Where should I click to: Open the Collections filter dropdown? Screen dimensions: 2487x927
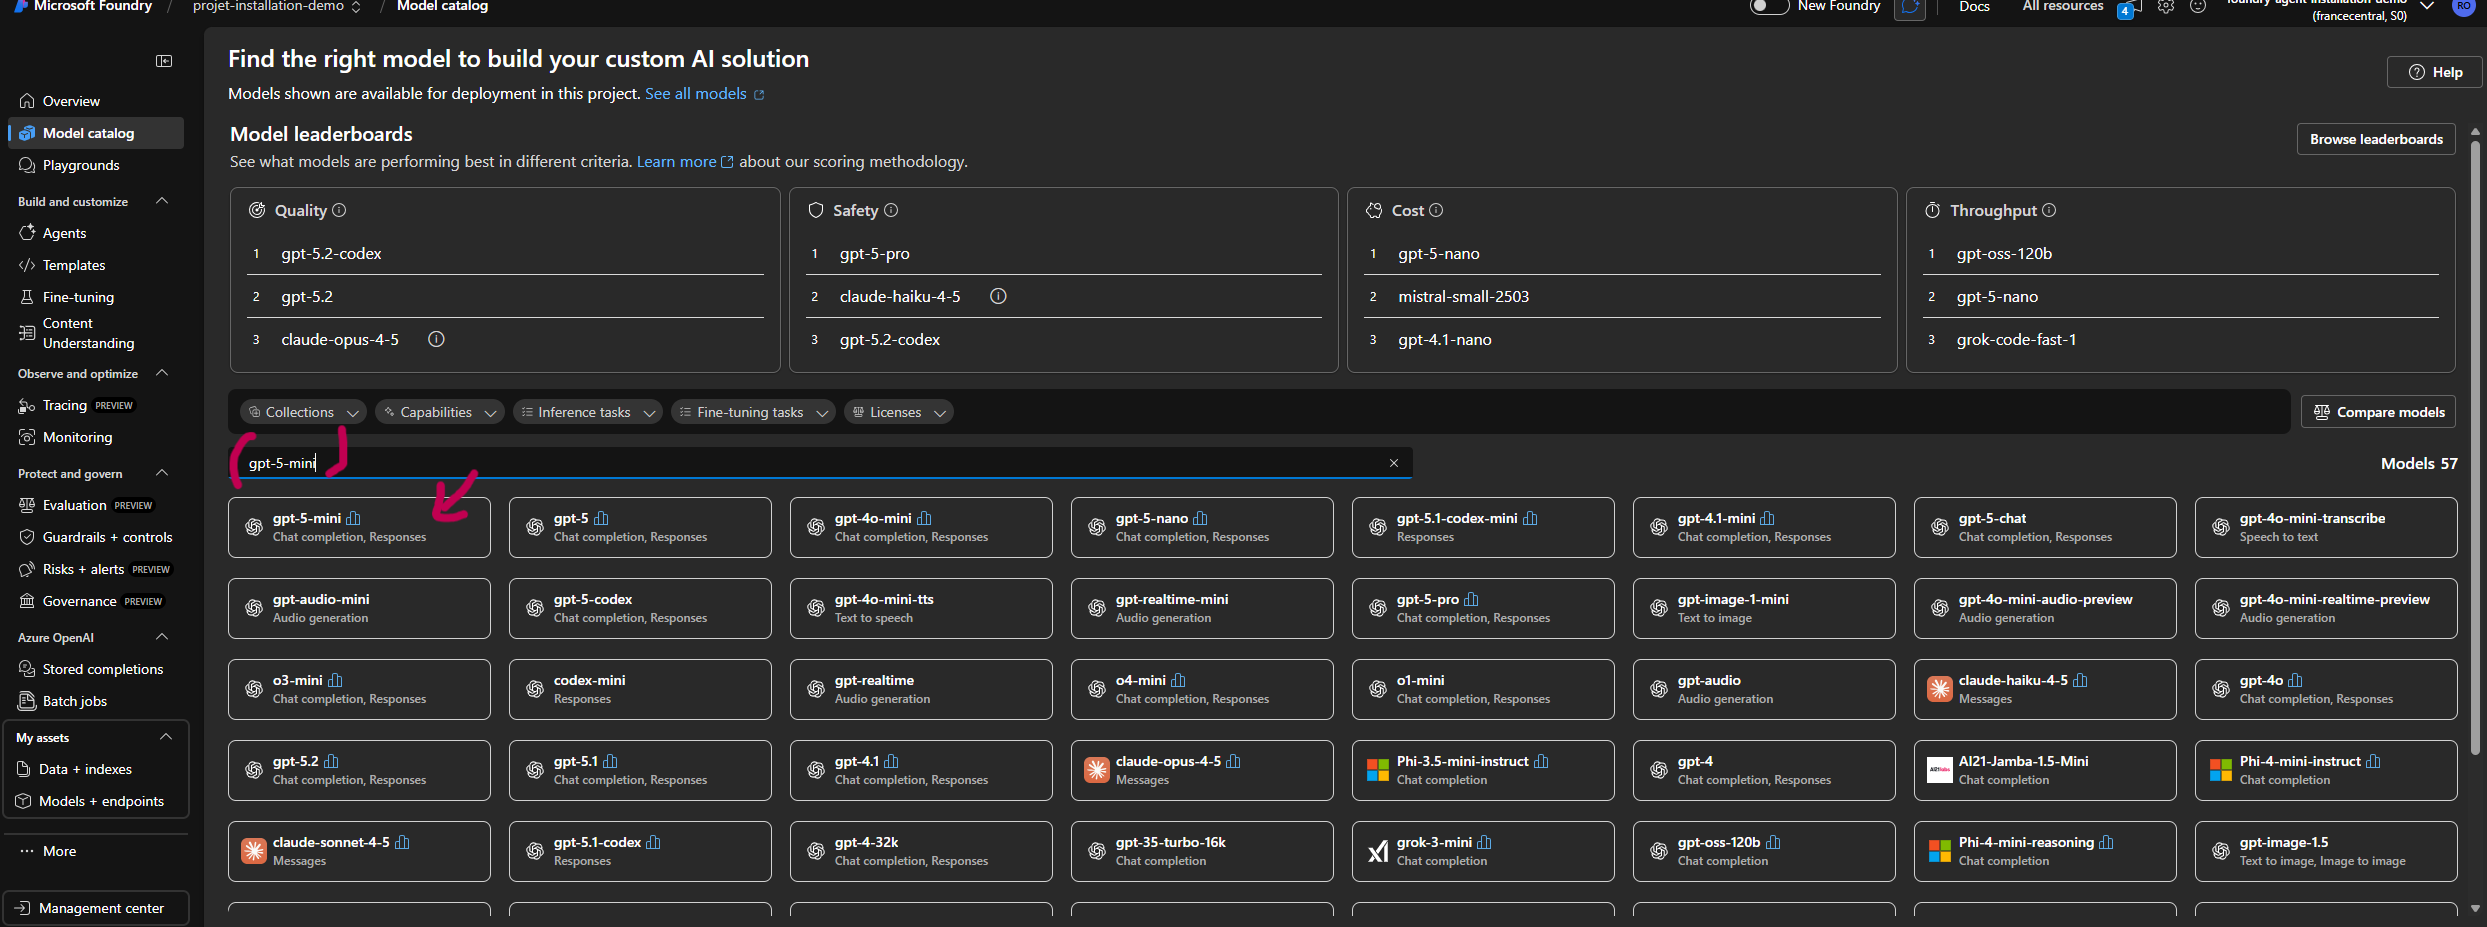[302, 412]
